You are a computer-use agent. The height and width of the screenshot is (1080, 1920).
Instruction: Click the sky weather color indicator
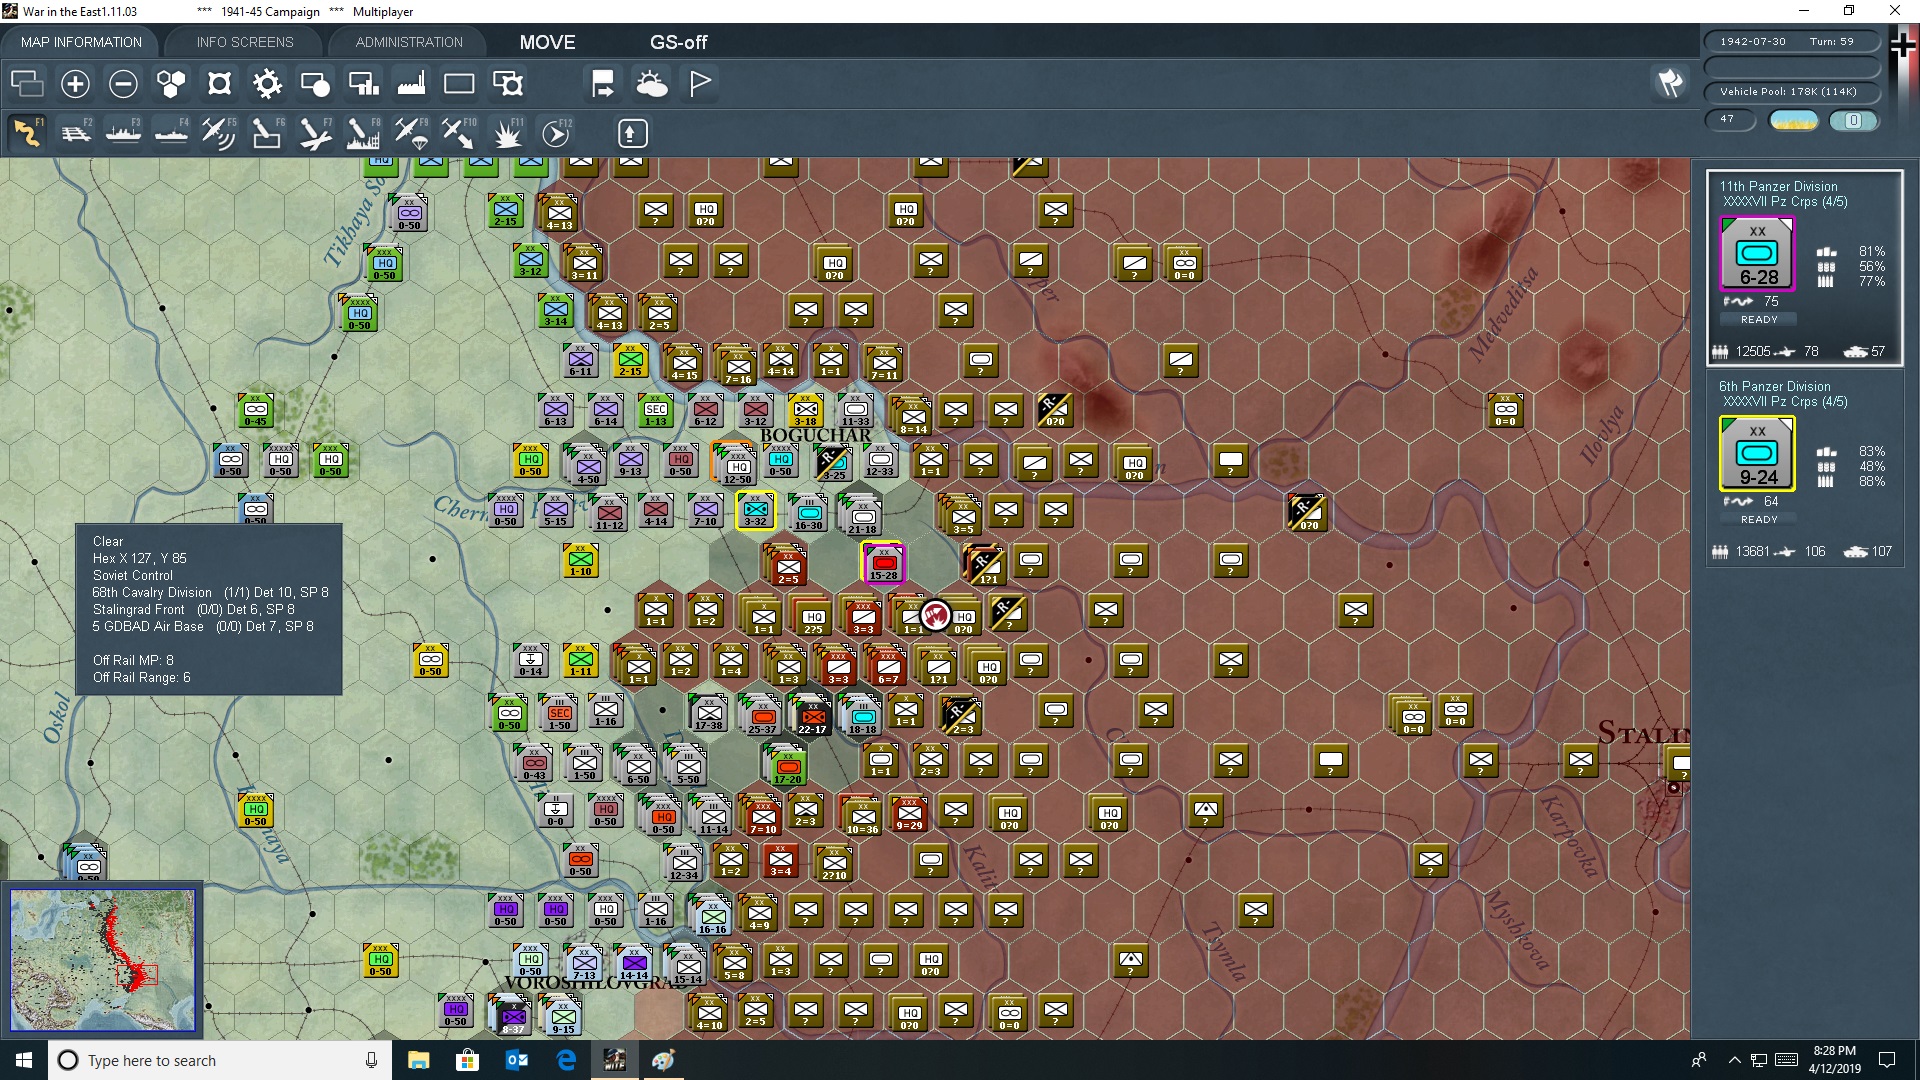coord(1794,120)
